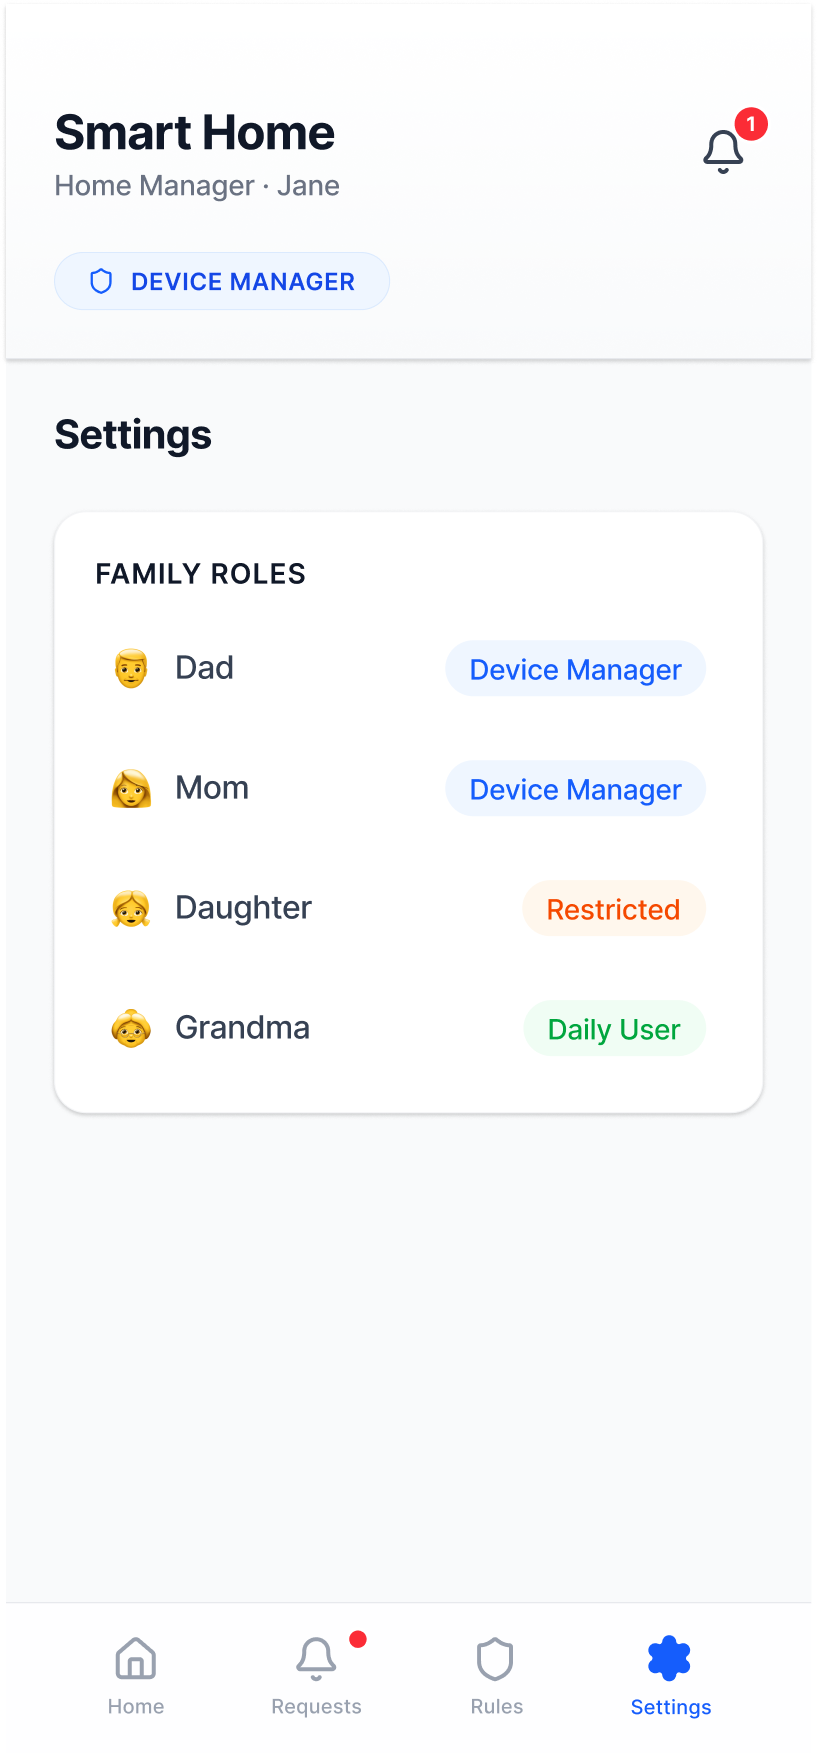This screenshot has width=818, height=1754.
Task: Select the Grandma family member name
Action: 242,1028
